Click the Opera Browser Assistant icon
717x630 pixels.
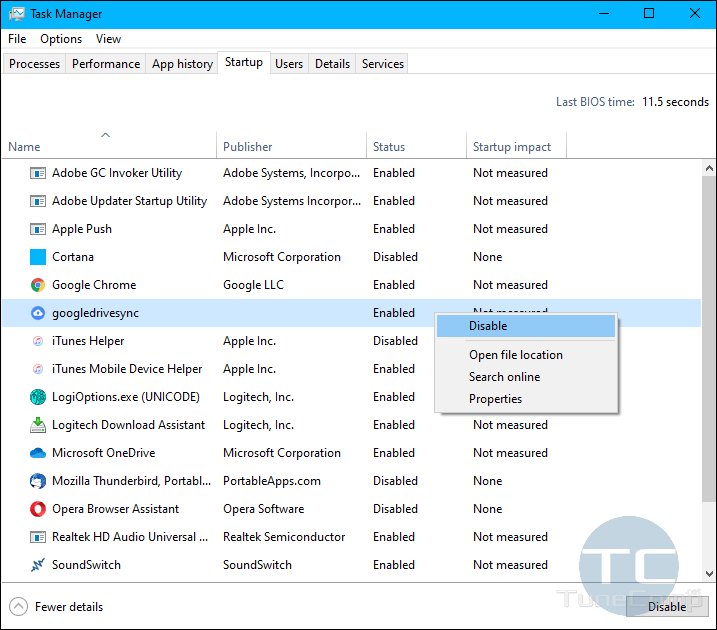(38, 509)
